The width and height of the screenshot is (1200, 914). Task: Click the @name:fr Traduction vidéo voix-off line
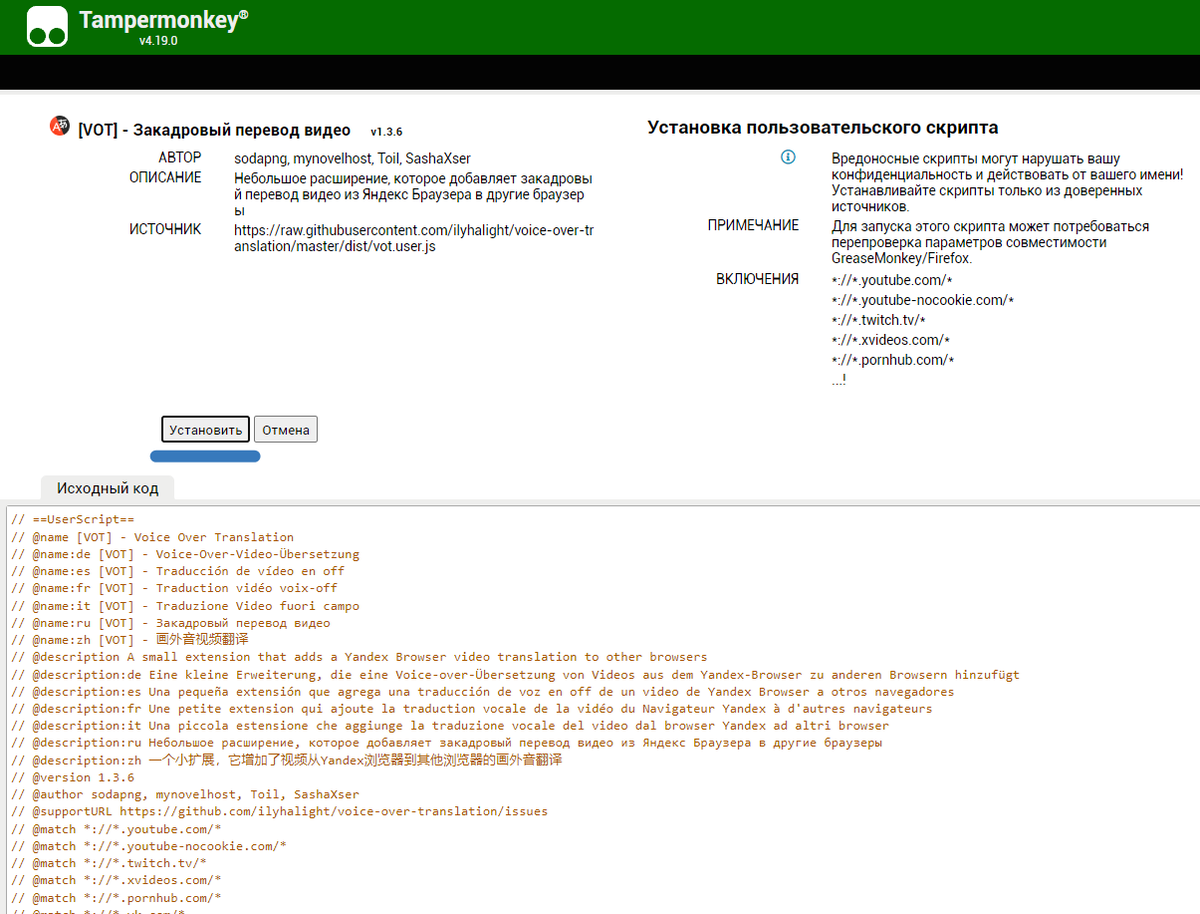[x=174, y=588]
